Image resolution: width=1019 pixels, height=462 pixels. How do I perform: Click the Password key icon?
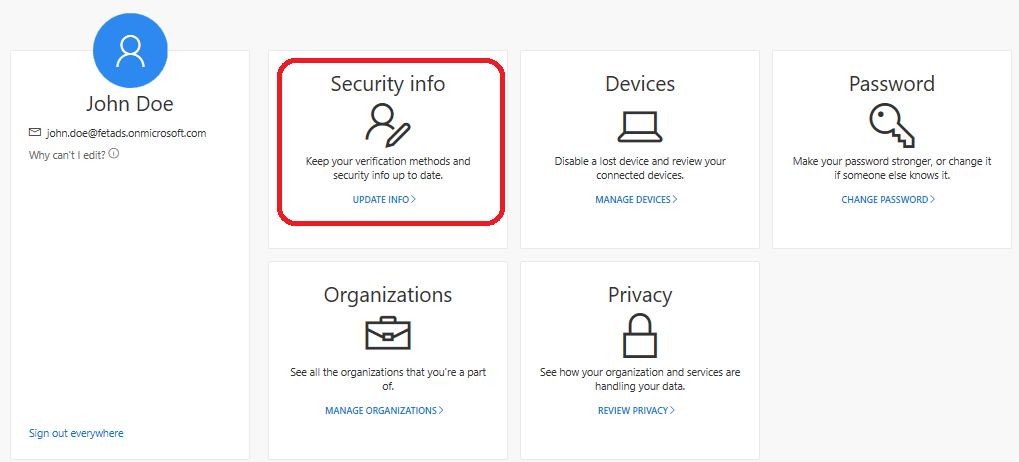pyautogui.click(x=890, y=124)
